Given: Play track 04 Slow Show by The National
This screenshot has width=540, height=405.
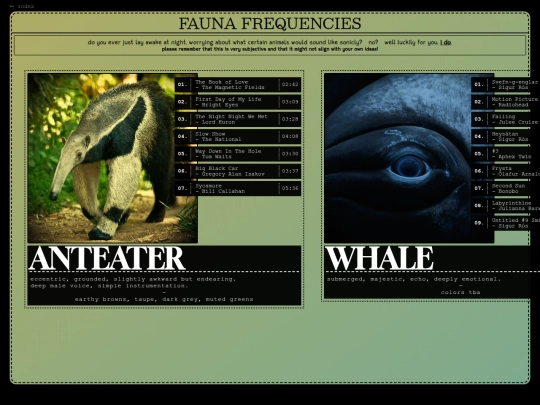Looking at the screenshot, I should (x=238, y=136).
